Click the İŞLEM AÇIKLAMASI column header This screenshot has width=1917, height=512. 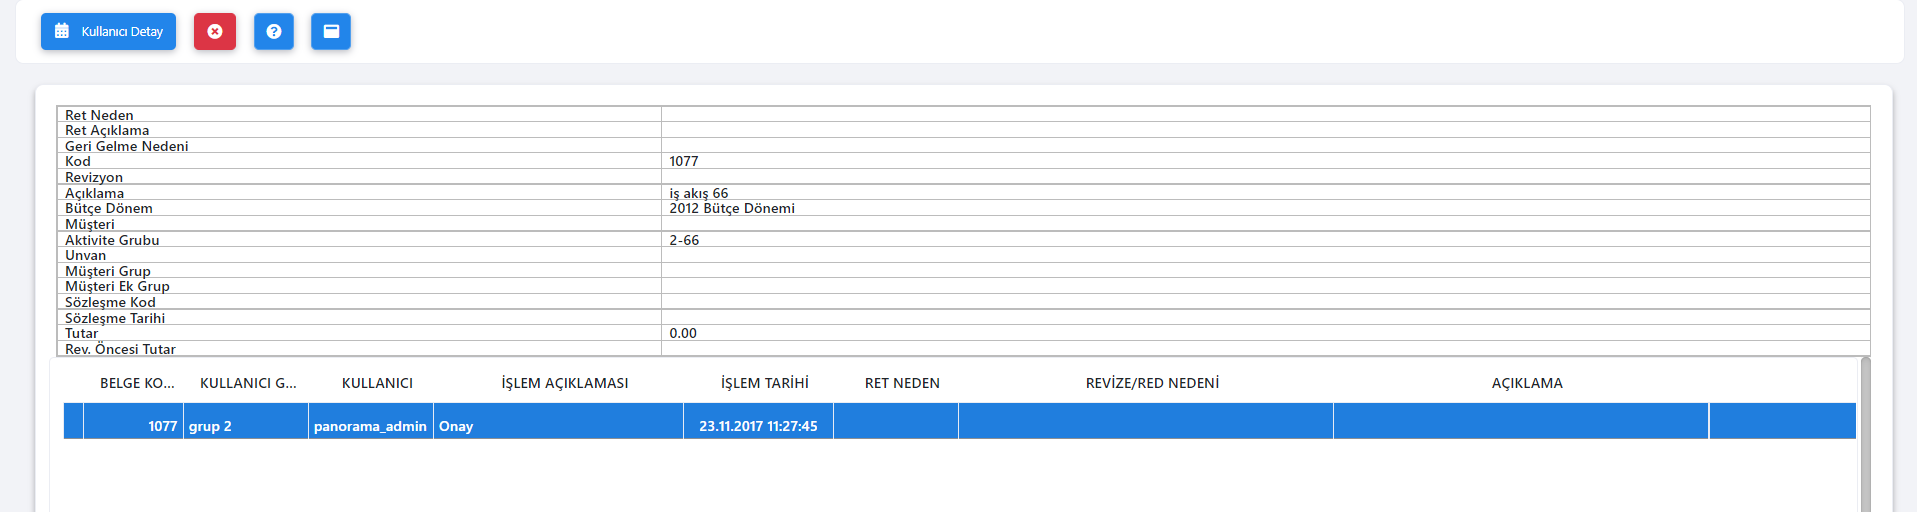[565, 383]
